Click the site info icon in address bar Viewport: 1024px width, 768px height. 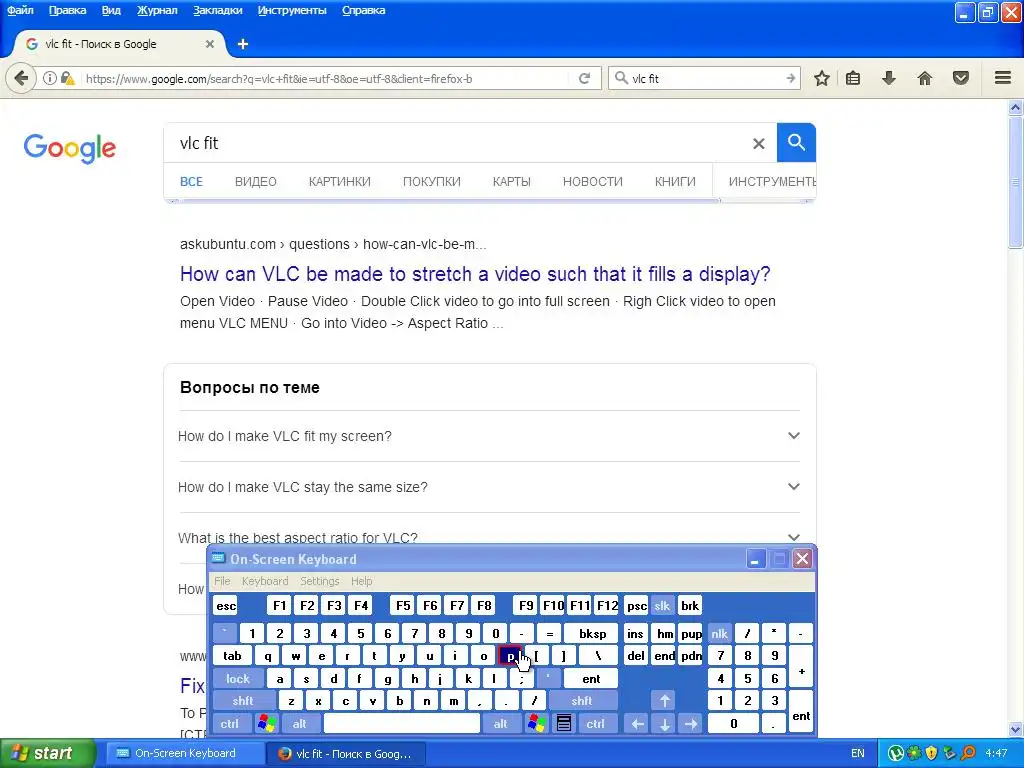pyautogui.click(x=50, y=78)
